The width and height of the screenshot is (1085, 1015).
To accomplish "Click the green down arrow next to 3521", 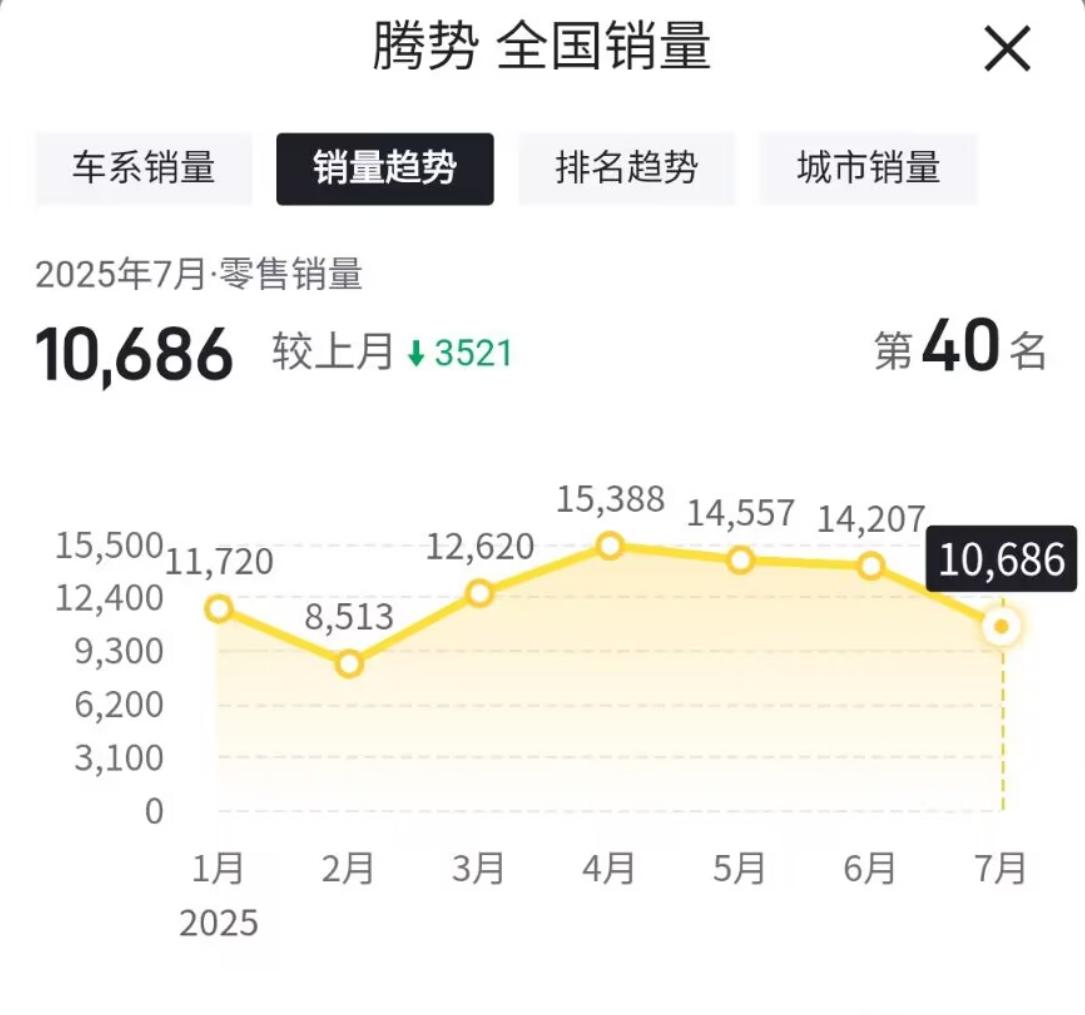I will 416,354.
